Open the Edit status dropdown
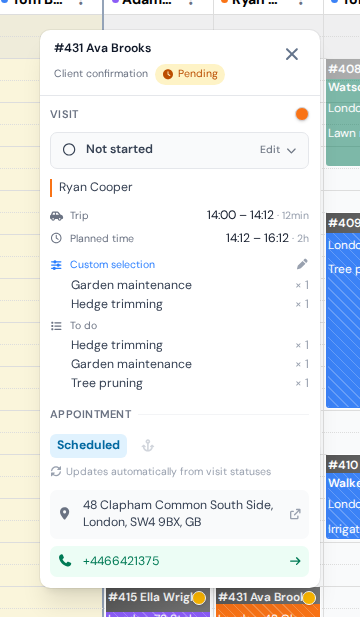The width and height of the screenshot is (360, 617). (x=278, y=150)
